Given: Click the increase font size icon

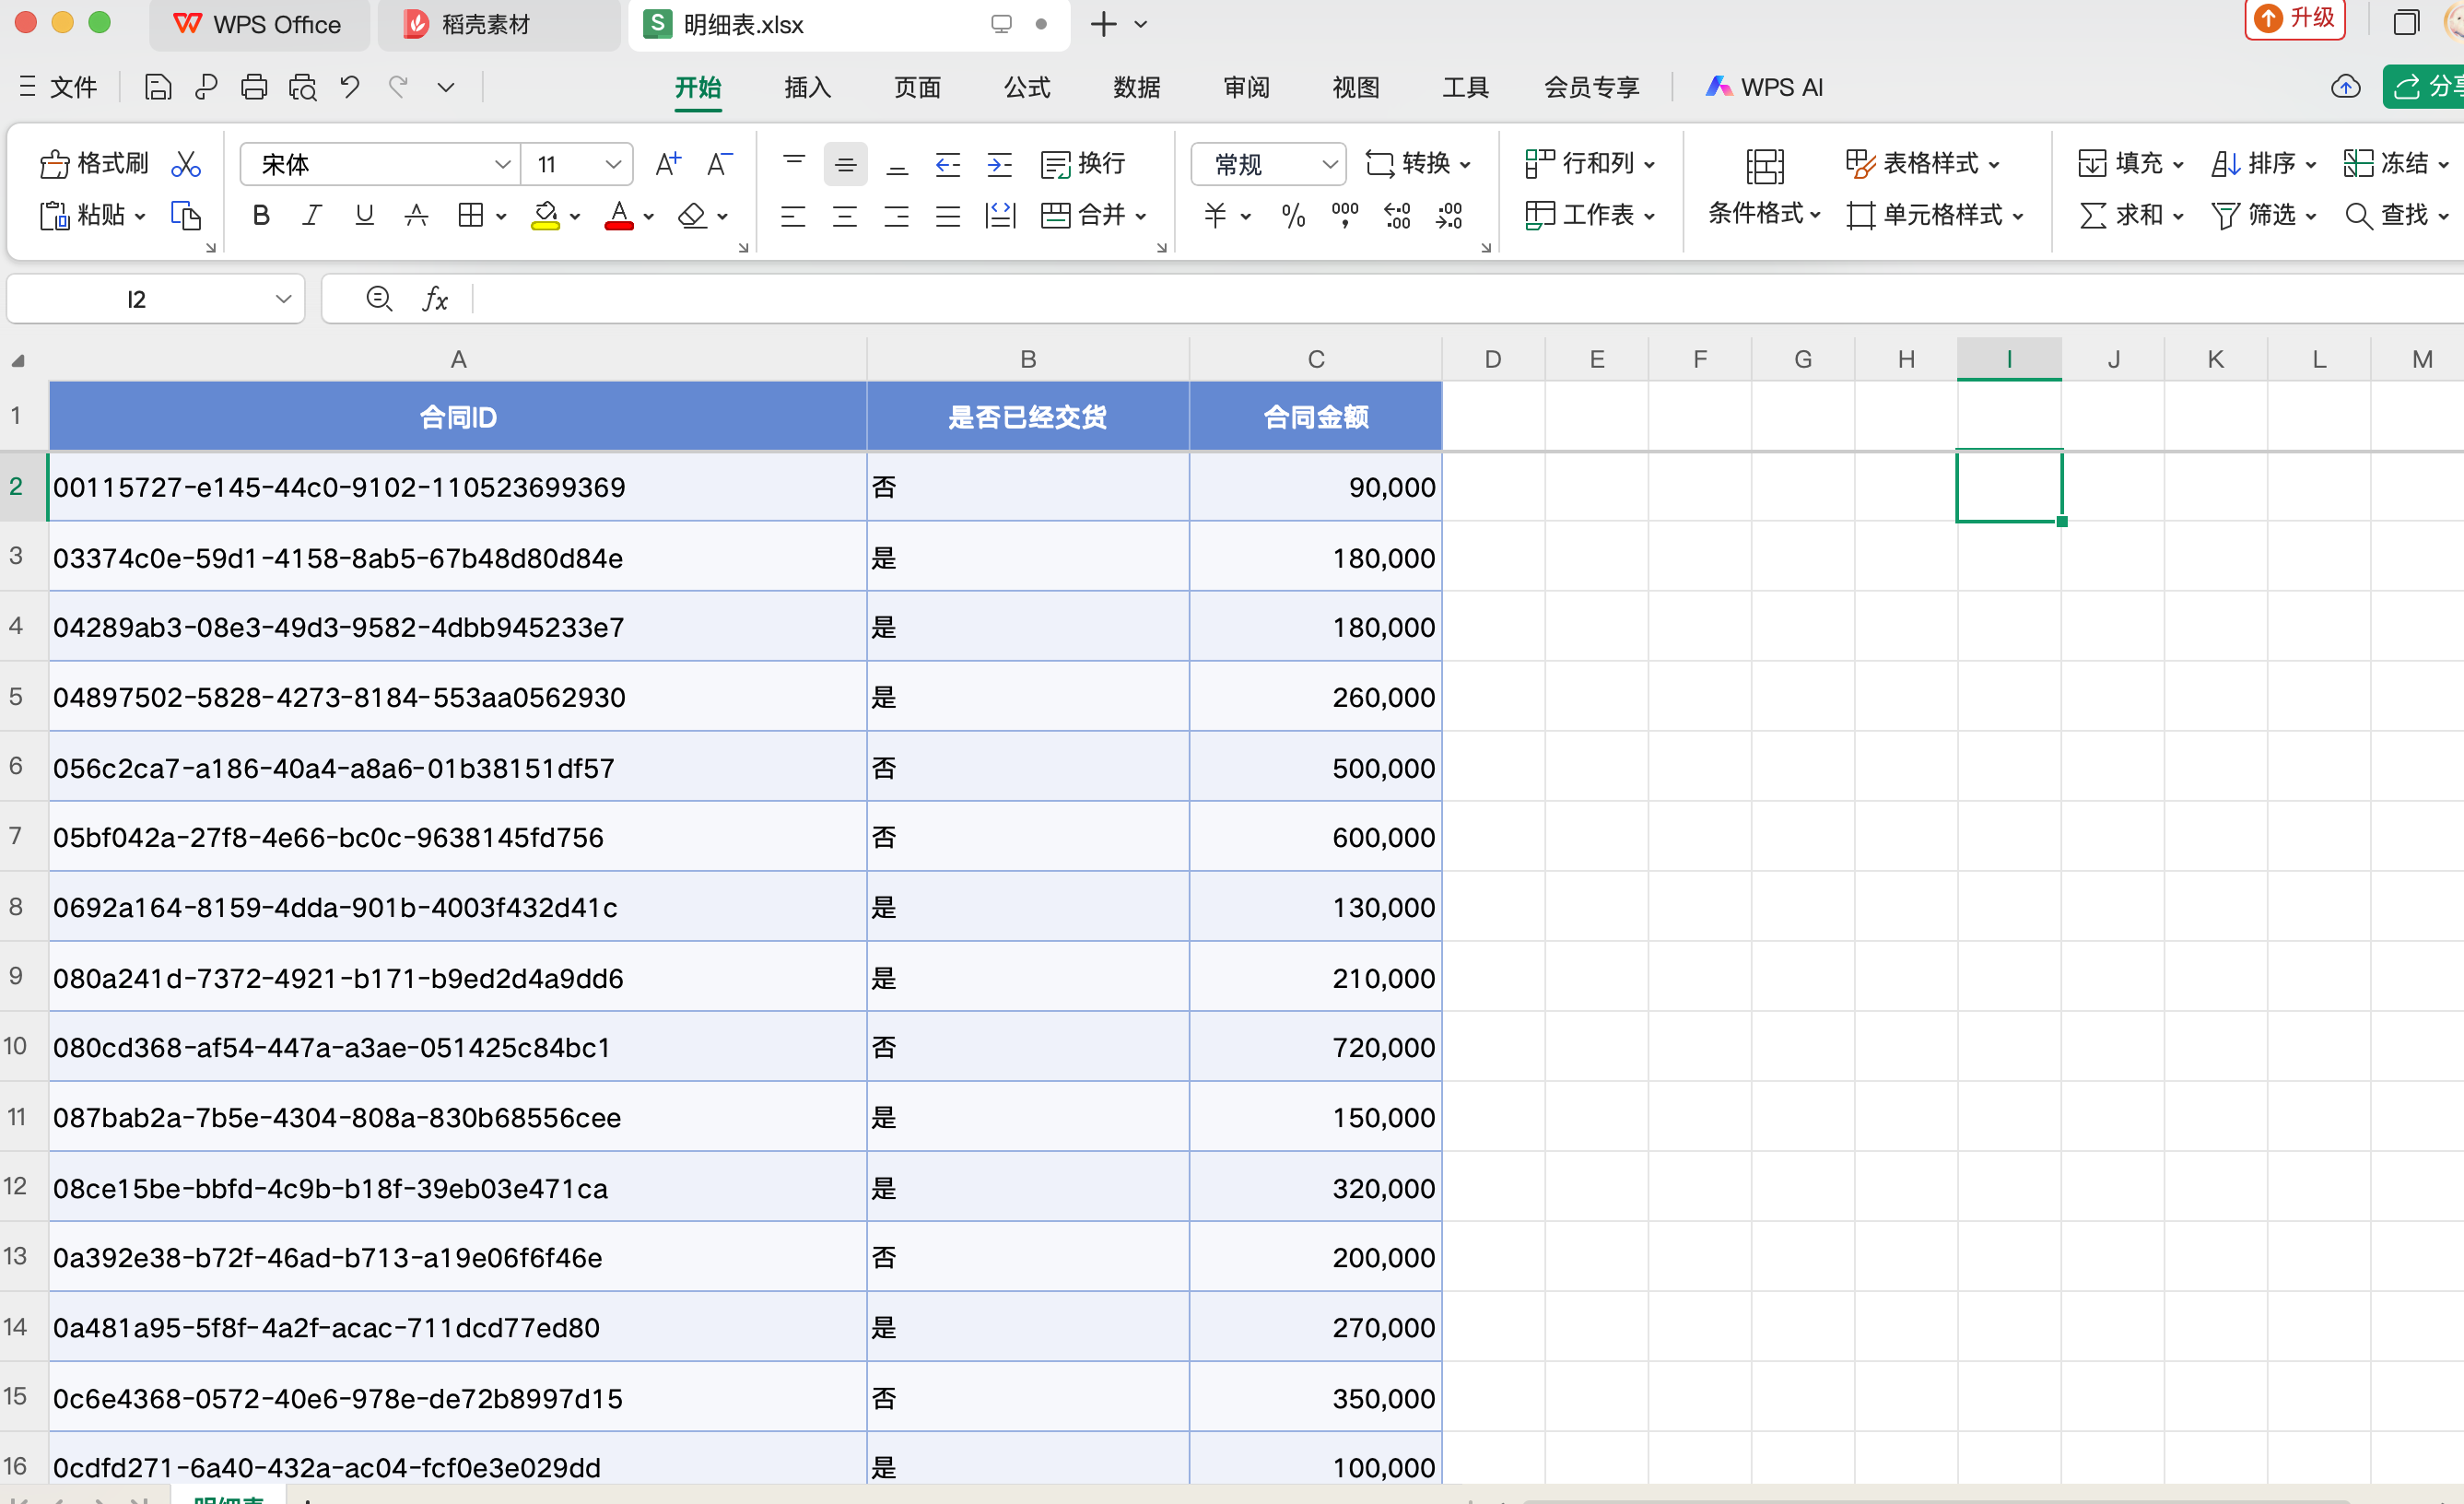Looking at the screenshot, I should tap(667, 163).
